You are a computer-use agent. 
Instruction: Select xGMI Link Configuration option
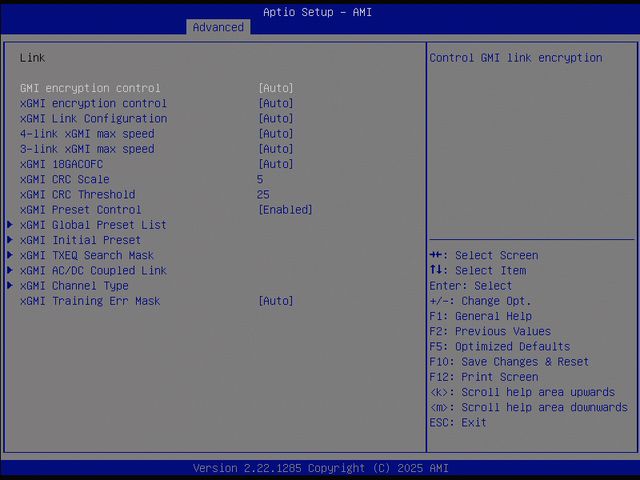[x=93, y=118]
